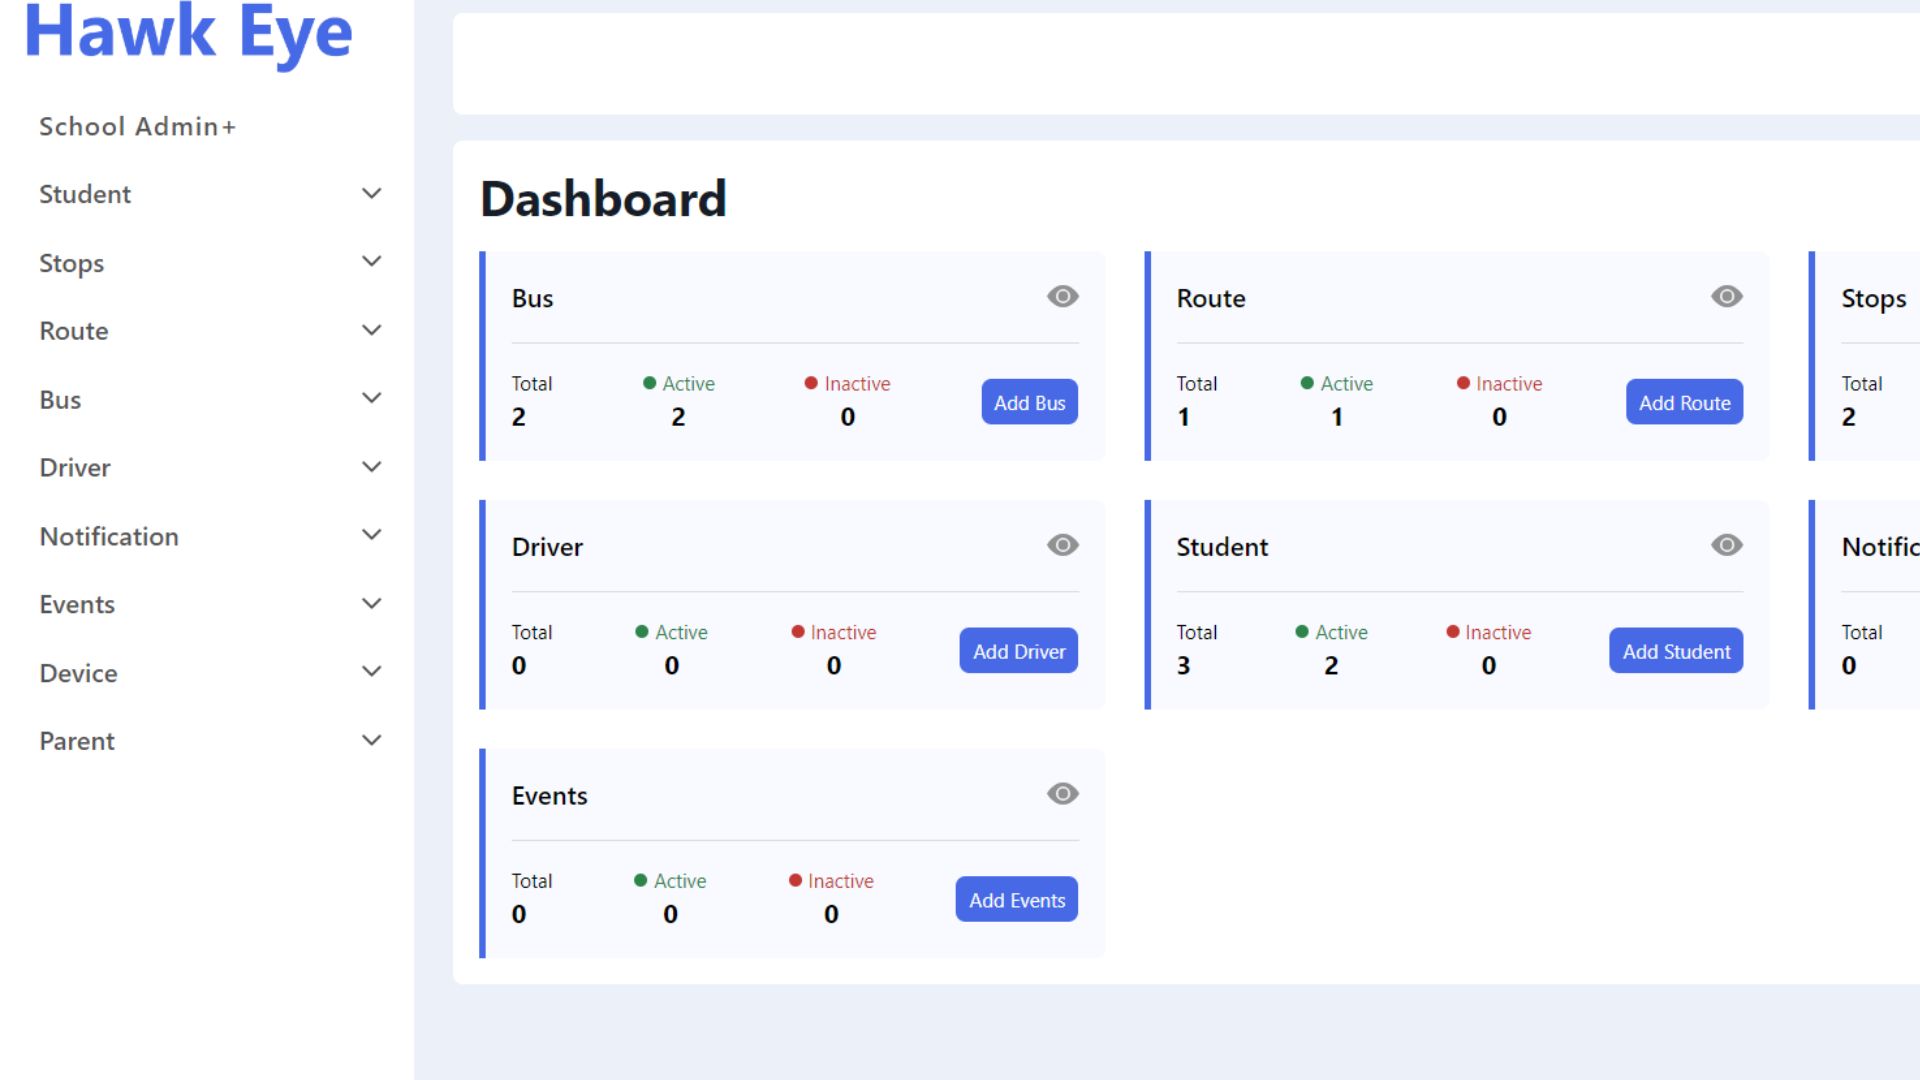Image resolution: width=1920 pixels, height=1080 pixels.
Task: Expand the Stops menu chevron arrow
Action: [371, 262]
